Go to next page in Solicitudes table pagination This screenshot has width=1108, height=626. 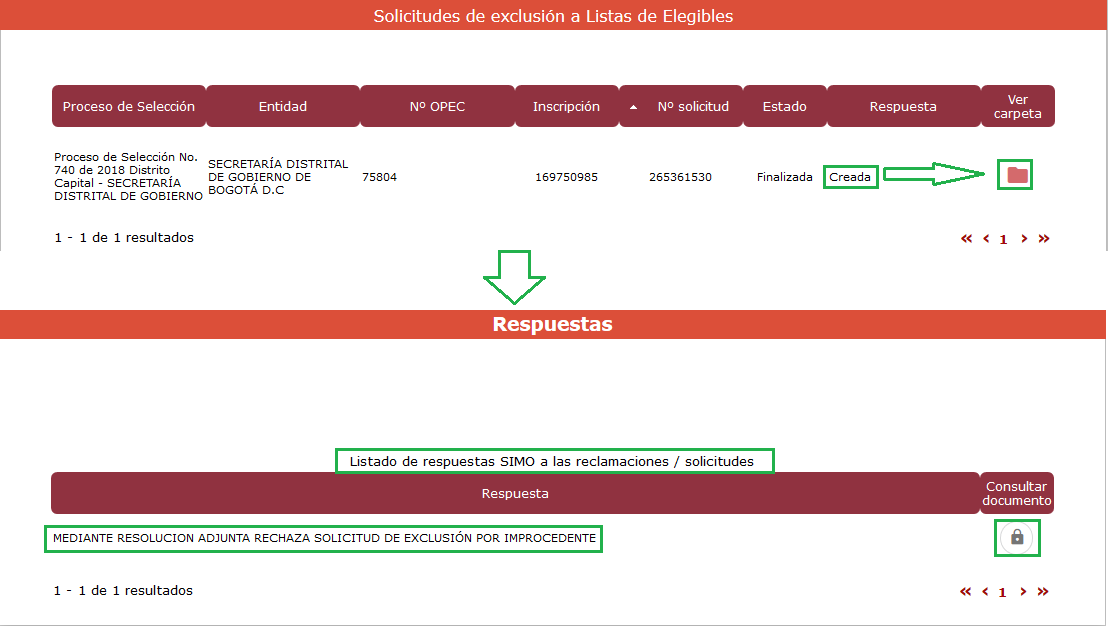pyautogui.click(x=1023, y=239)
